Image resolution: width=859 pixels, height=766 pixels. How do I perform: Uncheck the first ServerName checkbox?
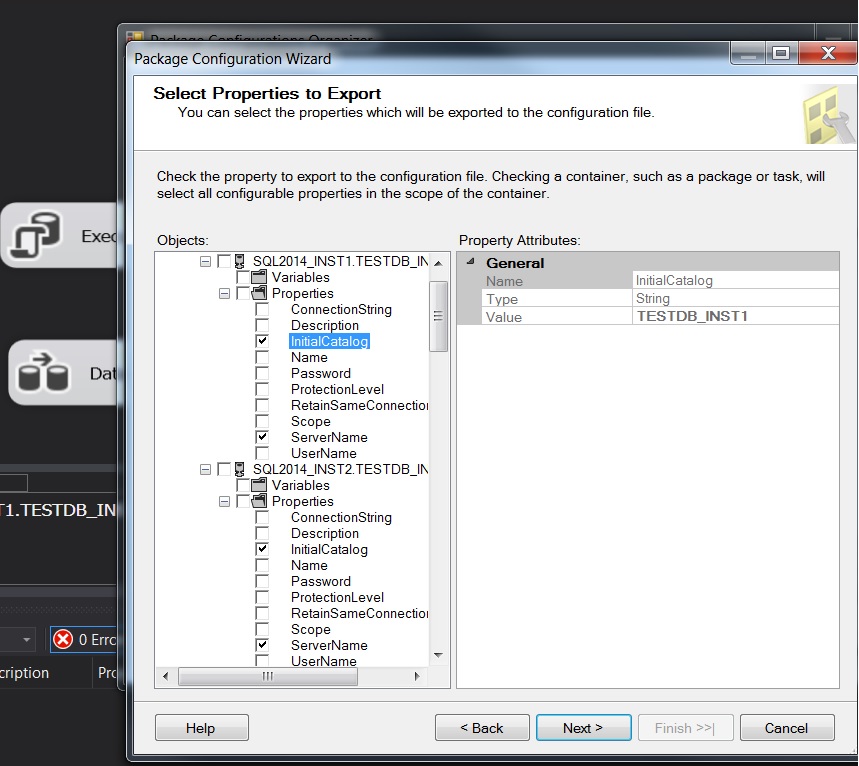pos(262,438)
